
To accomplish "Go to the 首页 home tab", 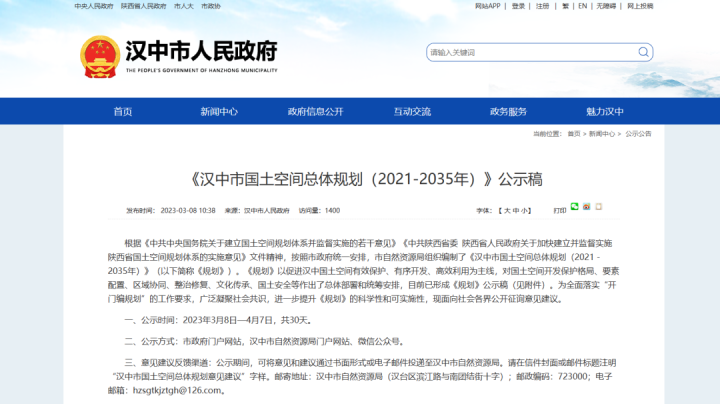I will click(122, 112).
